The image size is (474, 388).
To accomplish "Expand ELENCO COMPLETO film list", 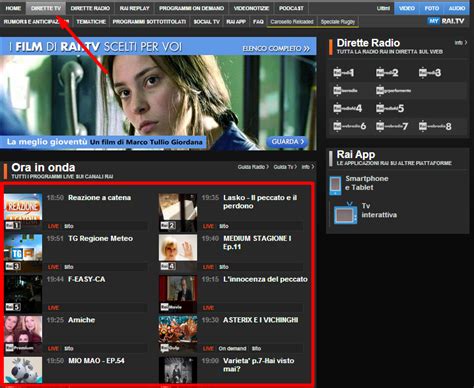I will (x=276, y=48).
